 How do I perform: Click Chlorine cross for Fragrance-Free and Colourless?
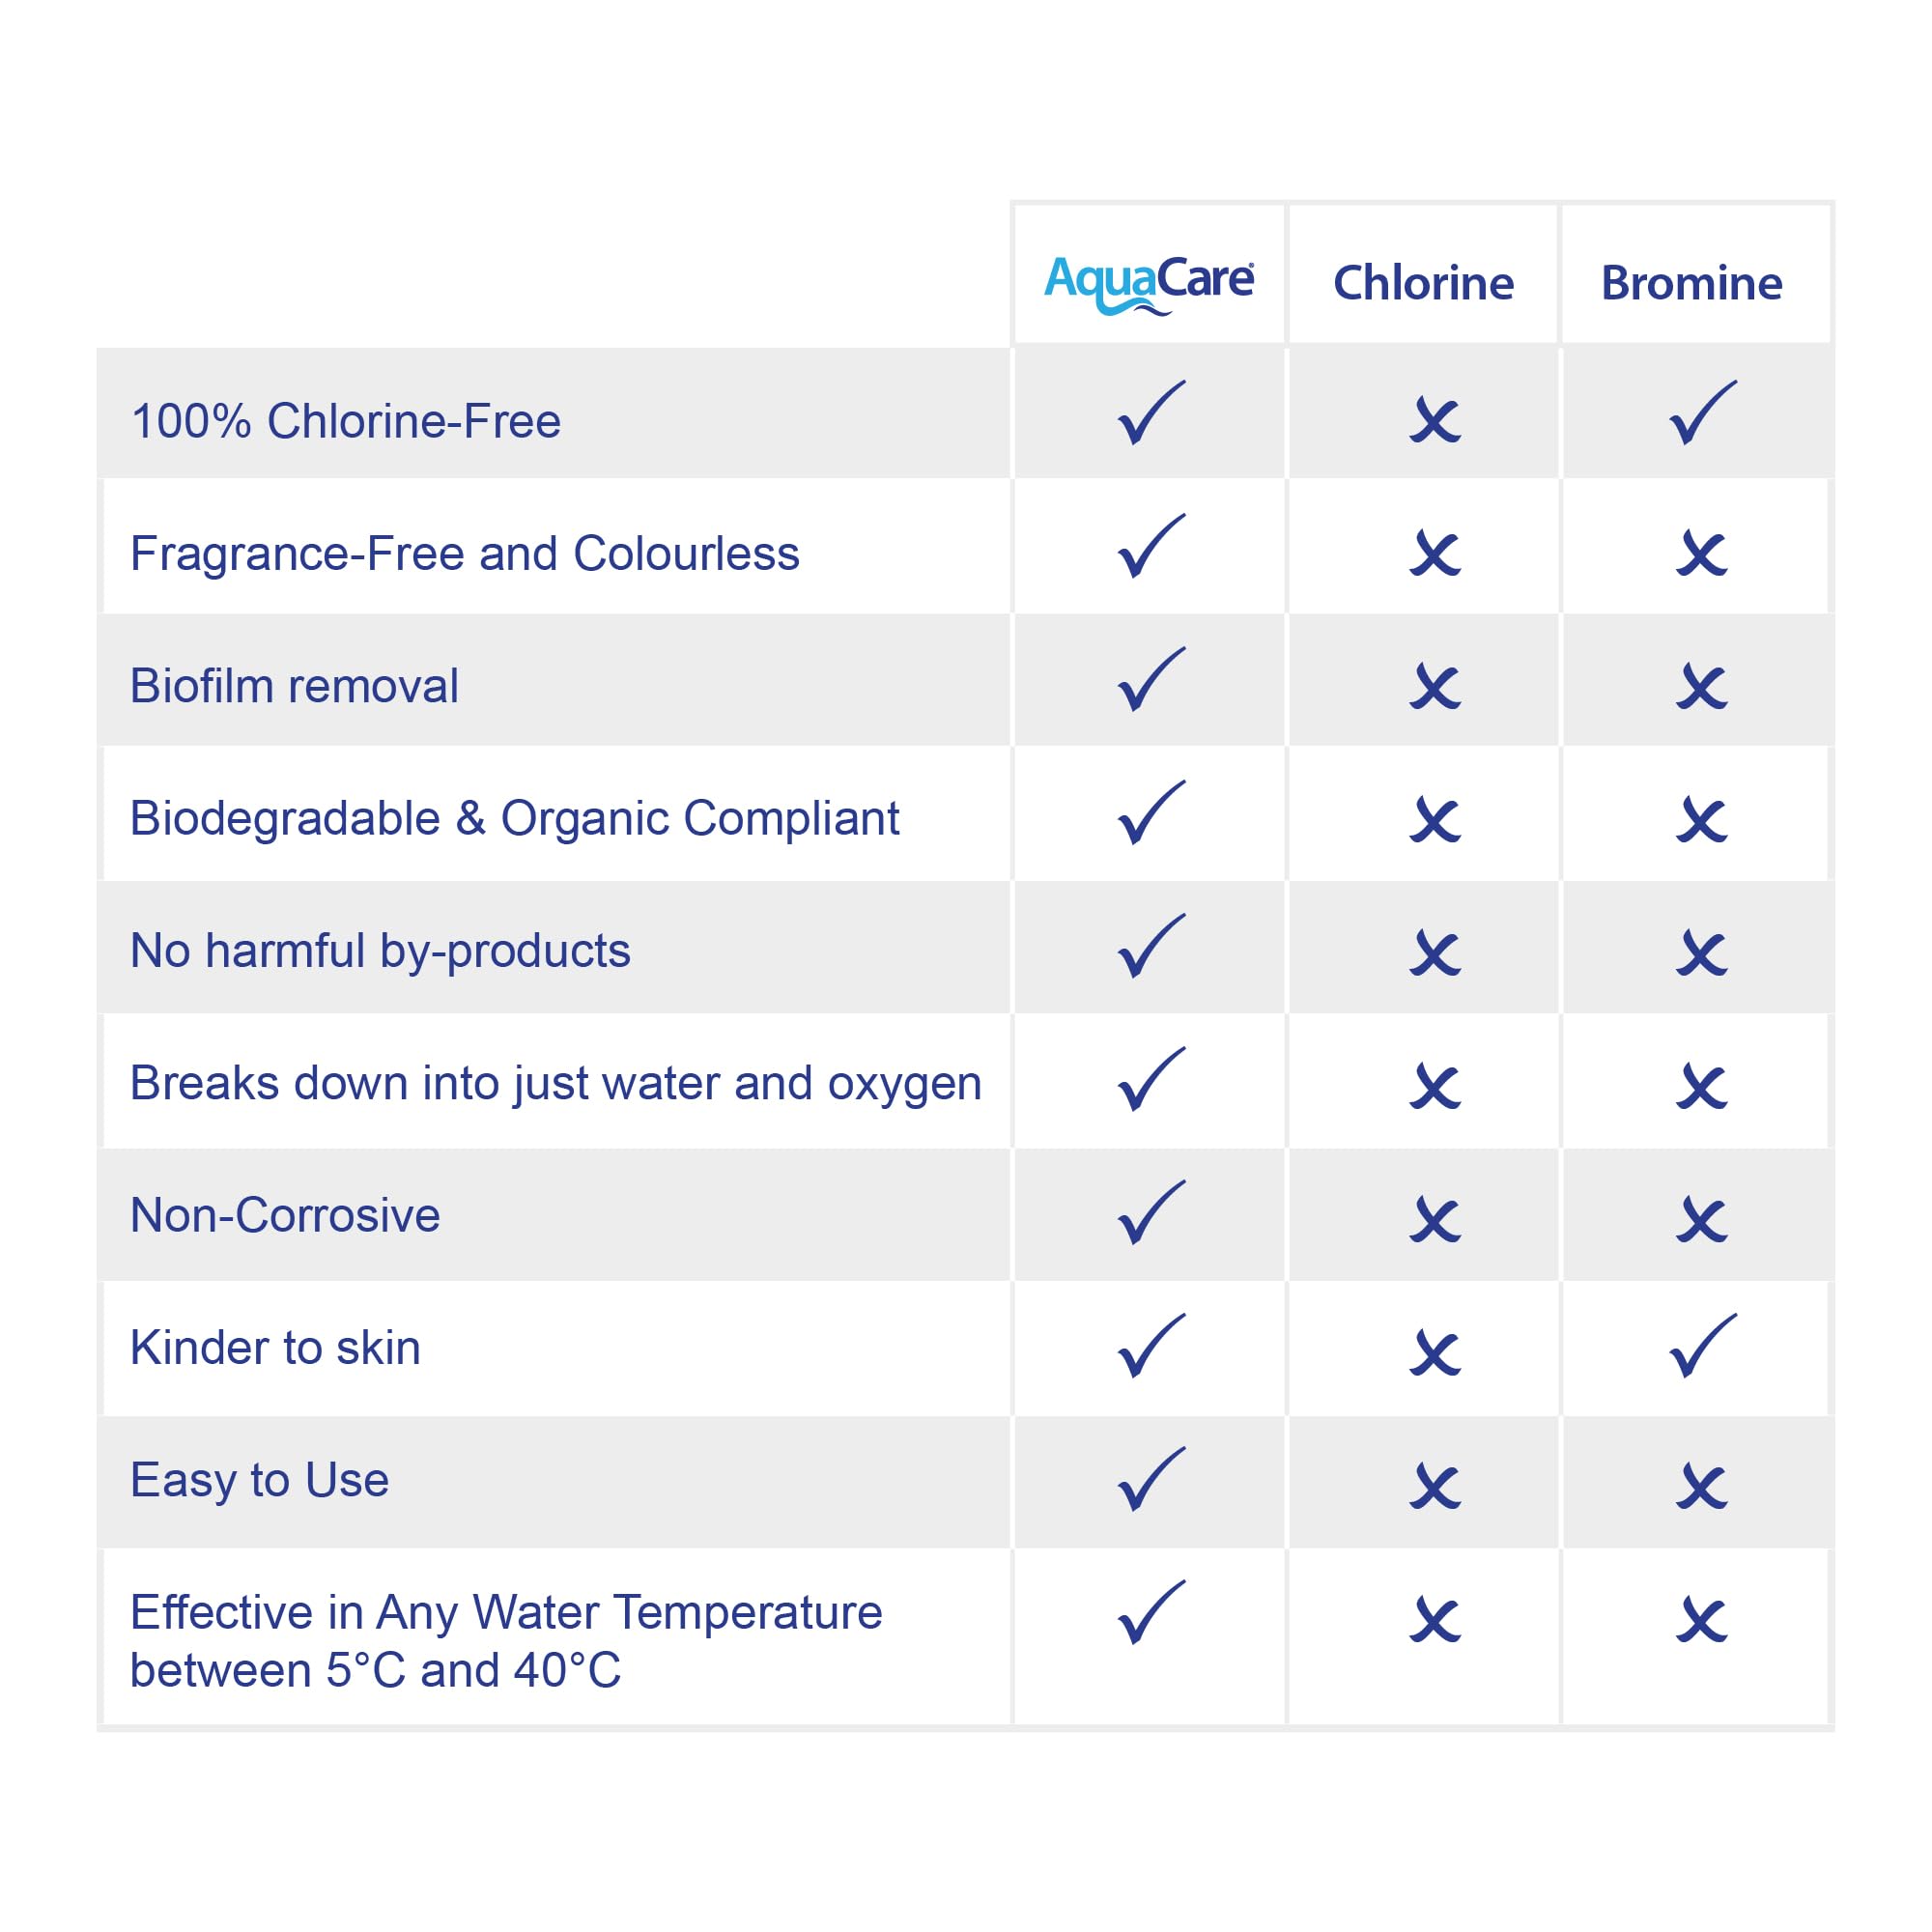[1435, 553]
